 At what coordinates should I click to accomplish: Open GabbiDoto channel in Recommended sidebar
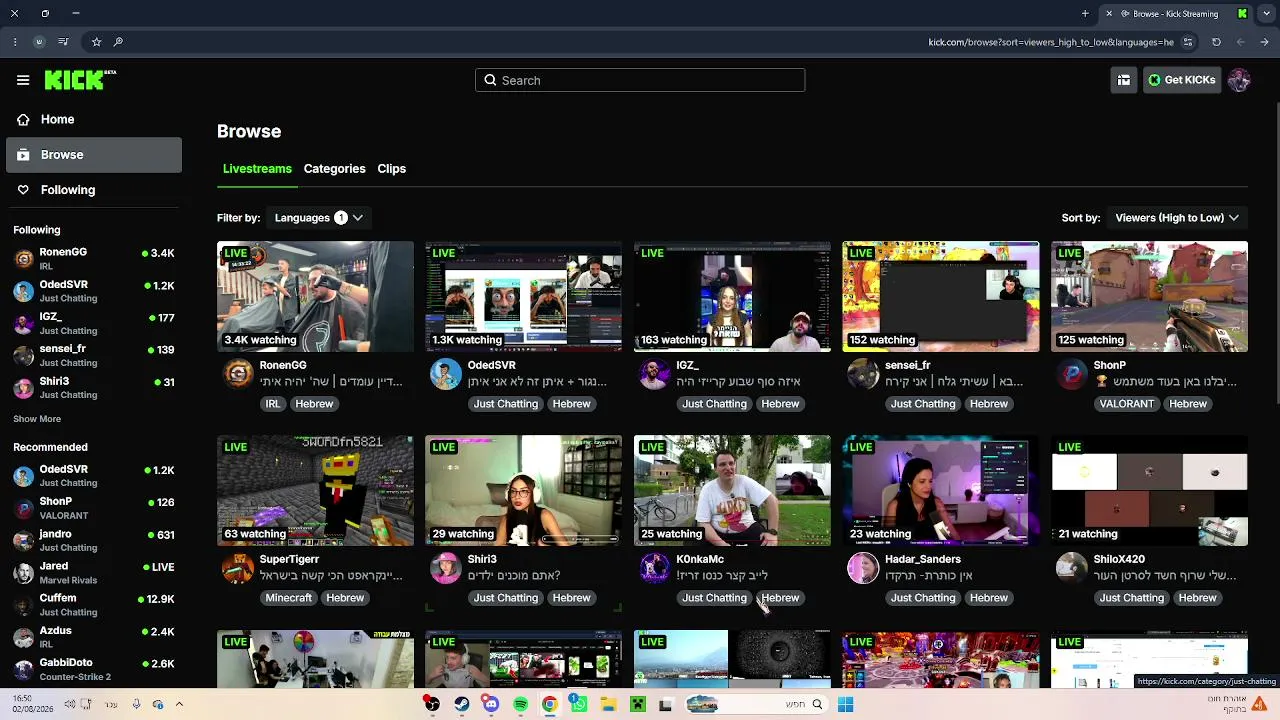[x=94, y=669]
